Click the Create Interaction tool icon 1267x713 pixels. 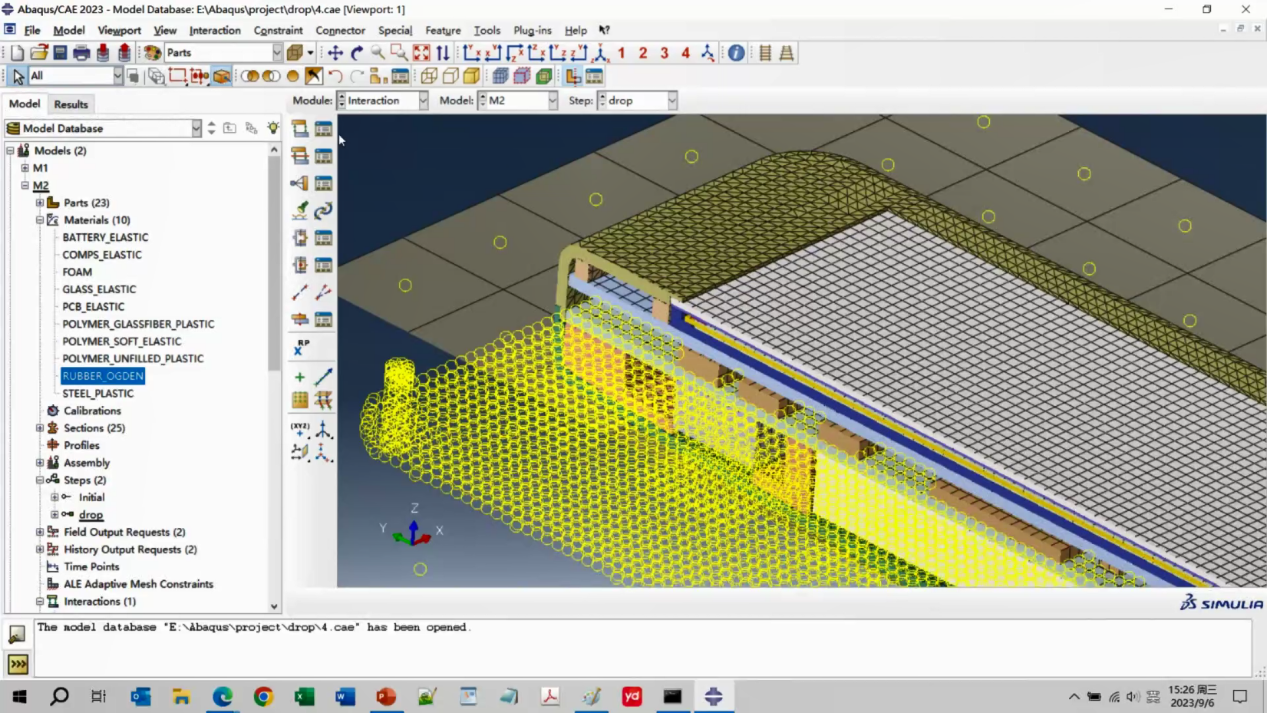pos(300,129)
